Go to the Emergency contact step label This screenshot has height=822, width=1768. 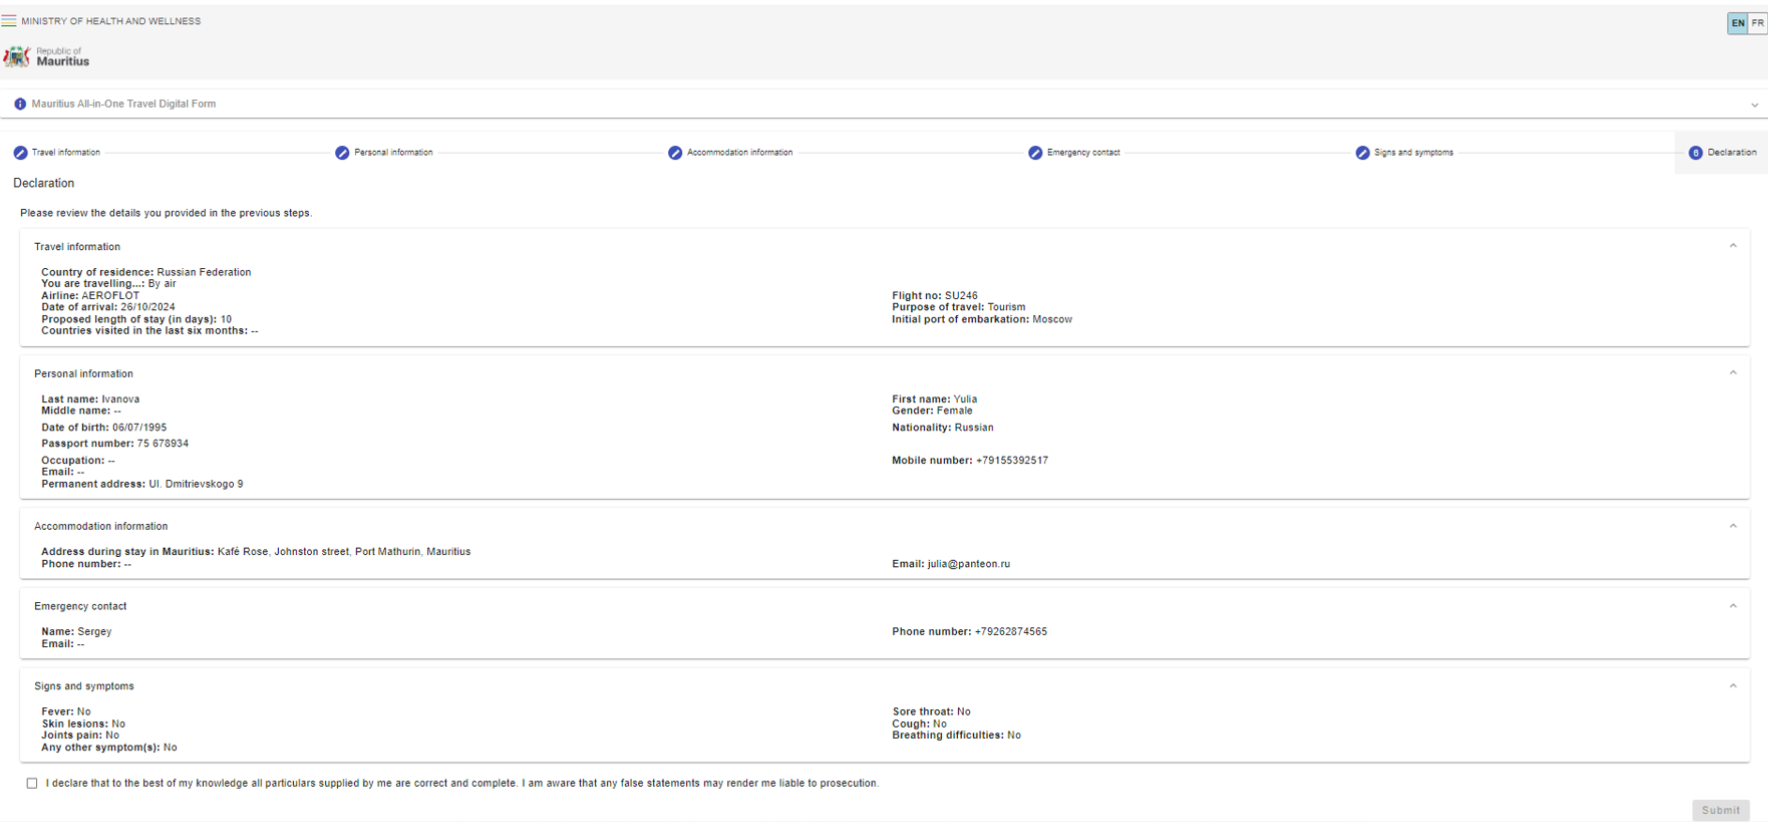1083,153
